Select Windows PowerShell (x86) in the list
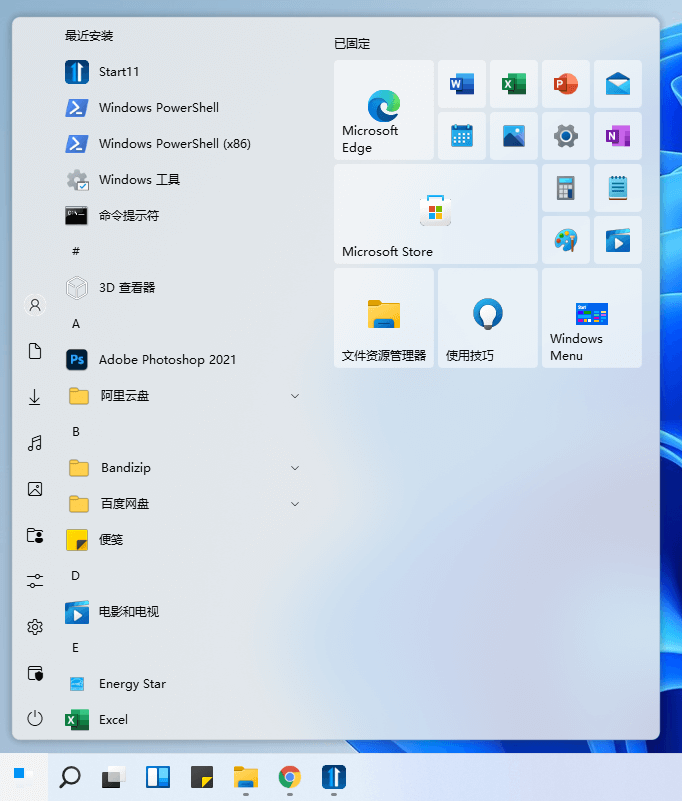 point(174,144)
